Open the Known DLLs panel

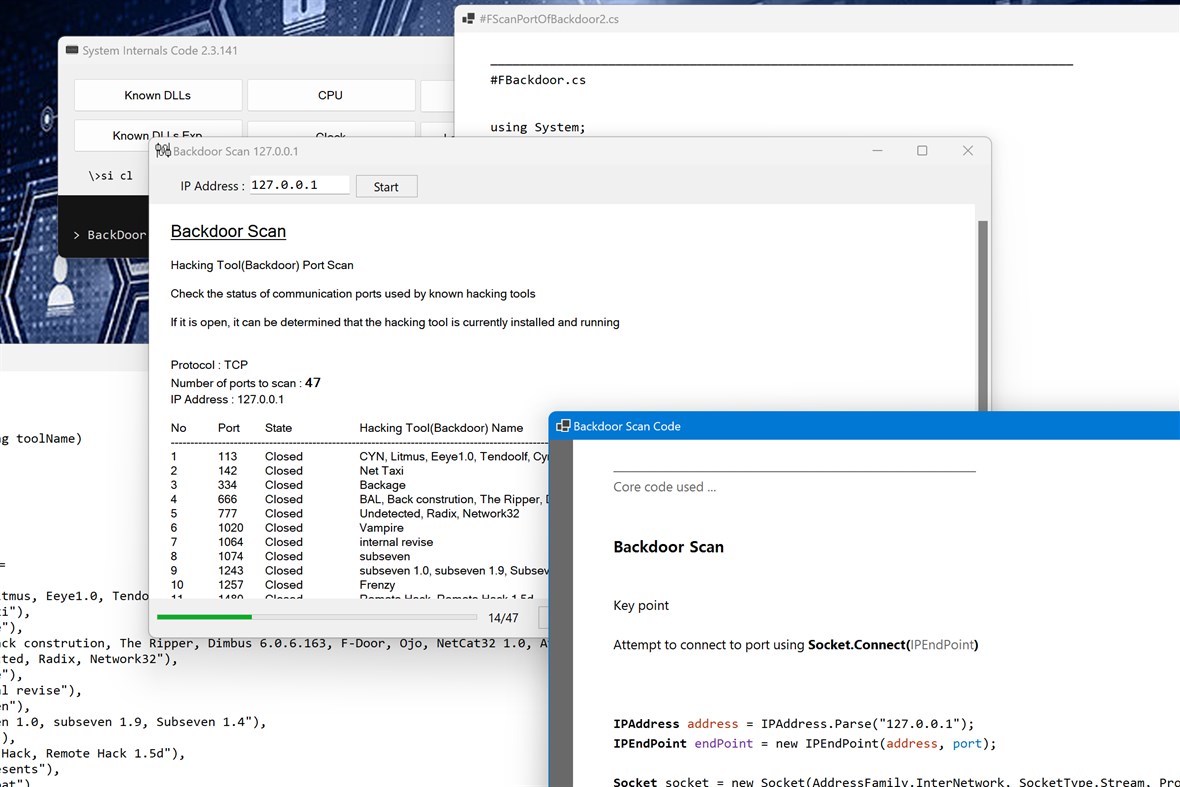click(x=156, y=95)
